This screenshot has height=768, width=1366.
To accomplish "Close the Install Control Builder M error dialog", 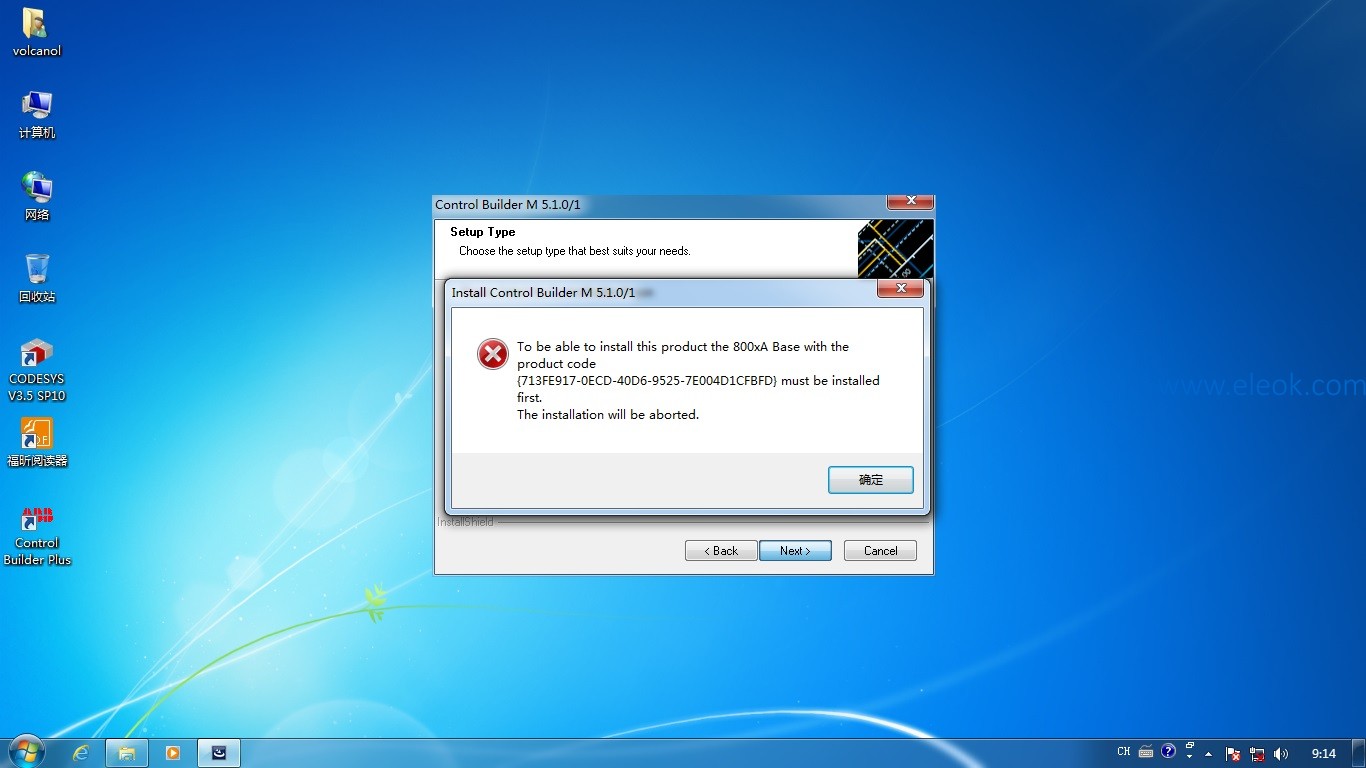I will coord(900,289).
